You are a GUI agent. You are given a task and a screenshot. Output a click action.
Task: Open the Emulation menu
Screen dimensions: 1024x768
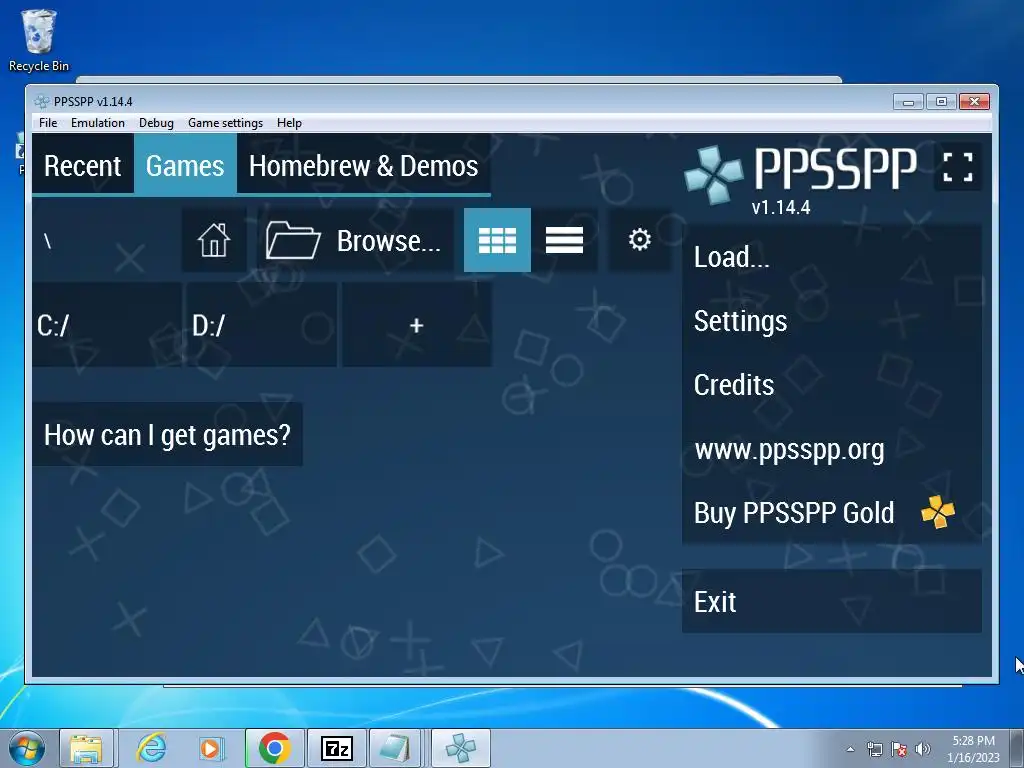[98, 123]
